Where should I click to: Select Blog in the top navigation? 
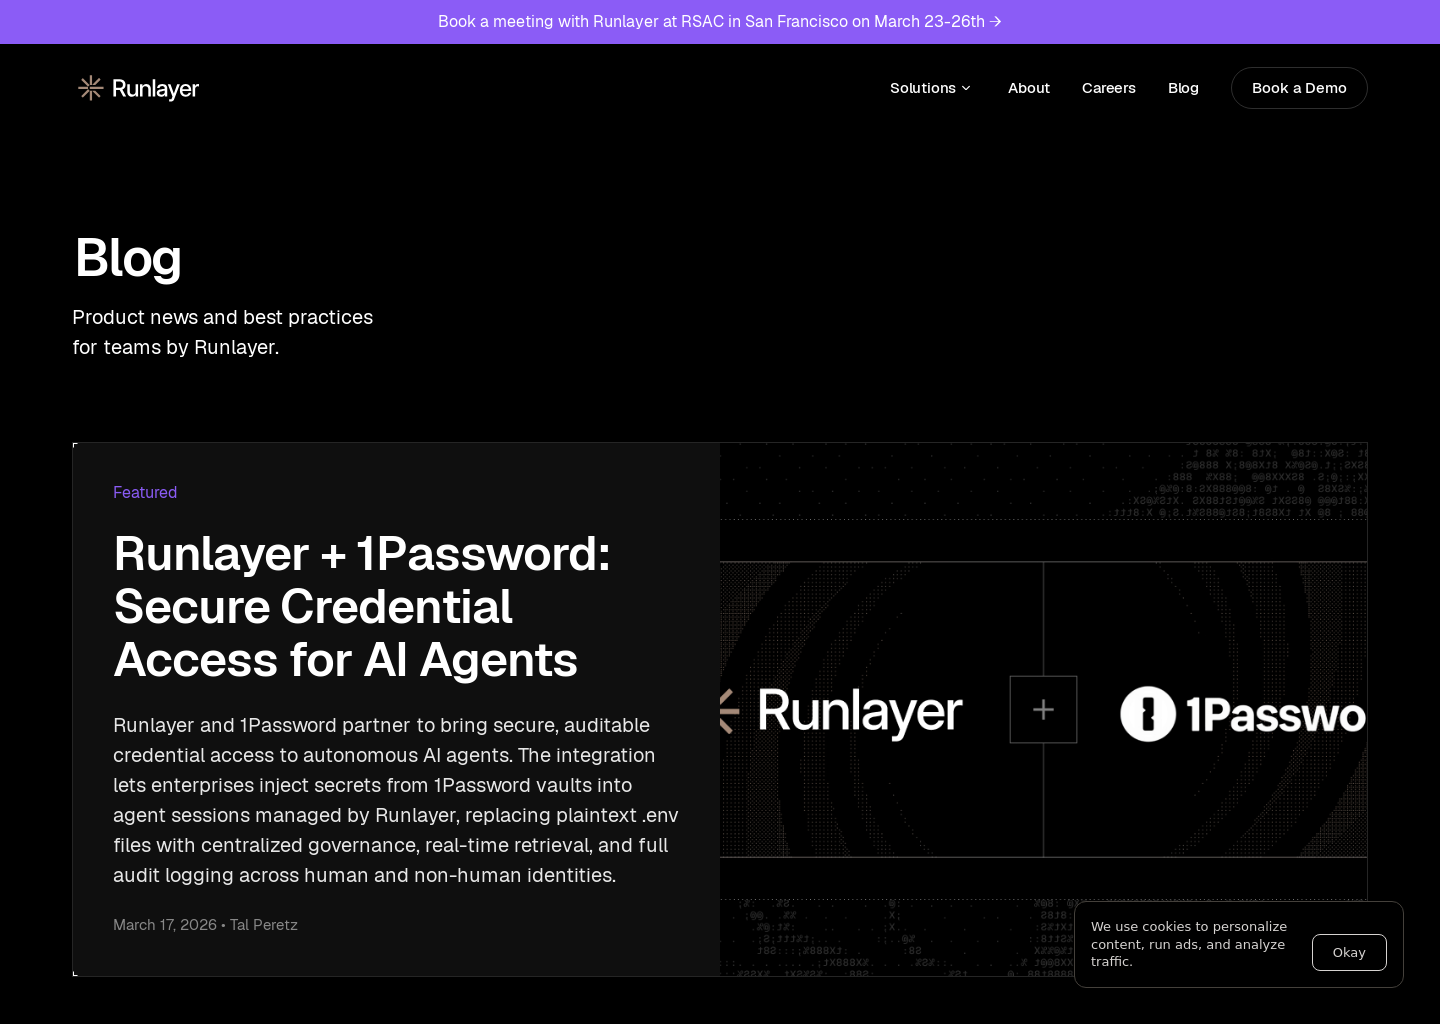(1183, 88)
